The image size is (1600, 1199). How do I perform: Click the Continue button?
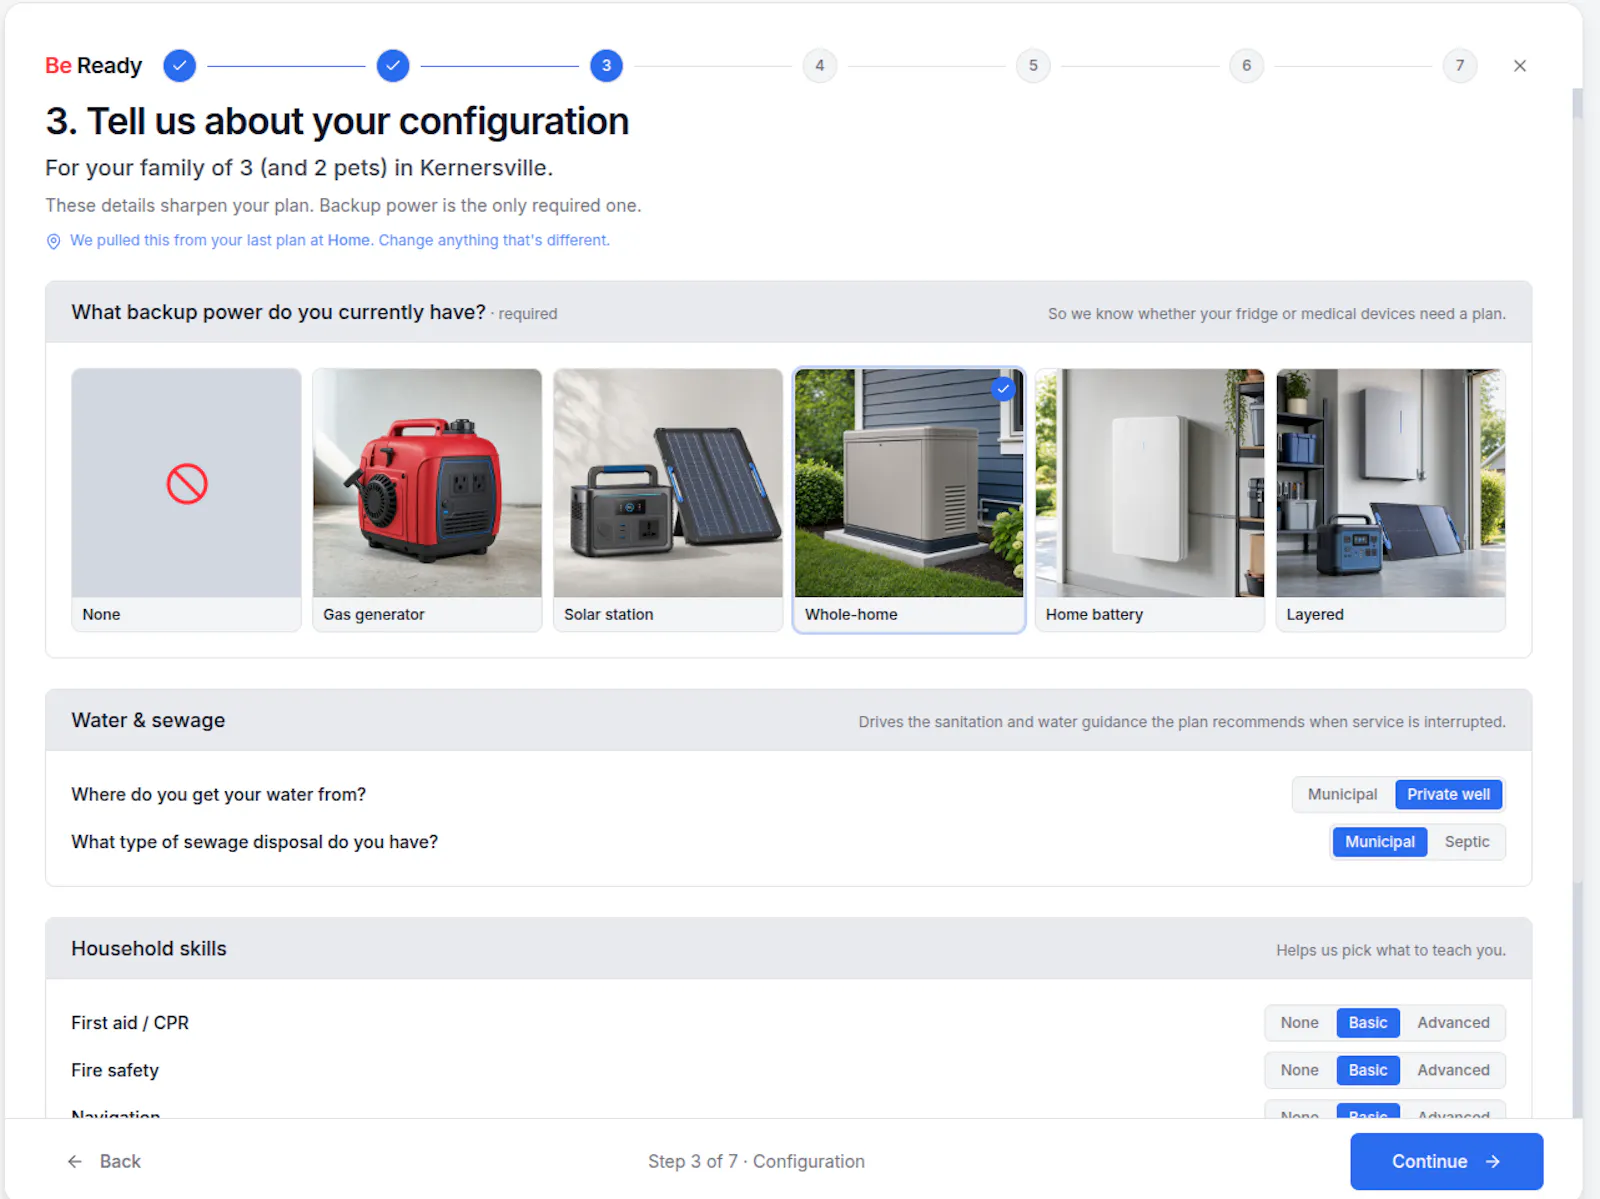[1446, 1161]
